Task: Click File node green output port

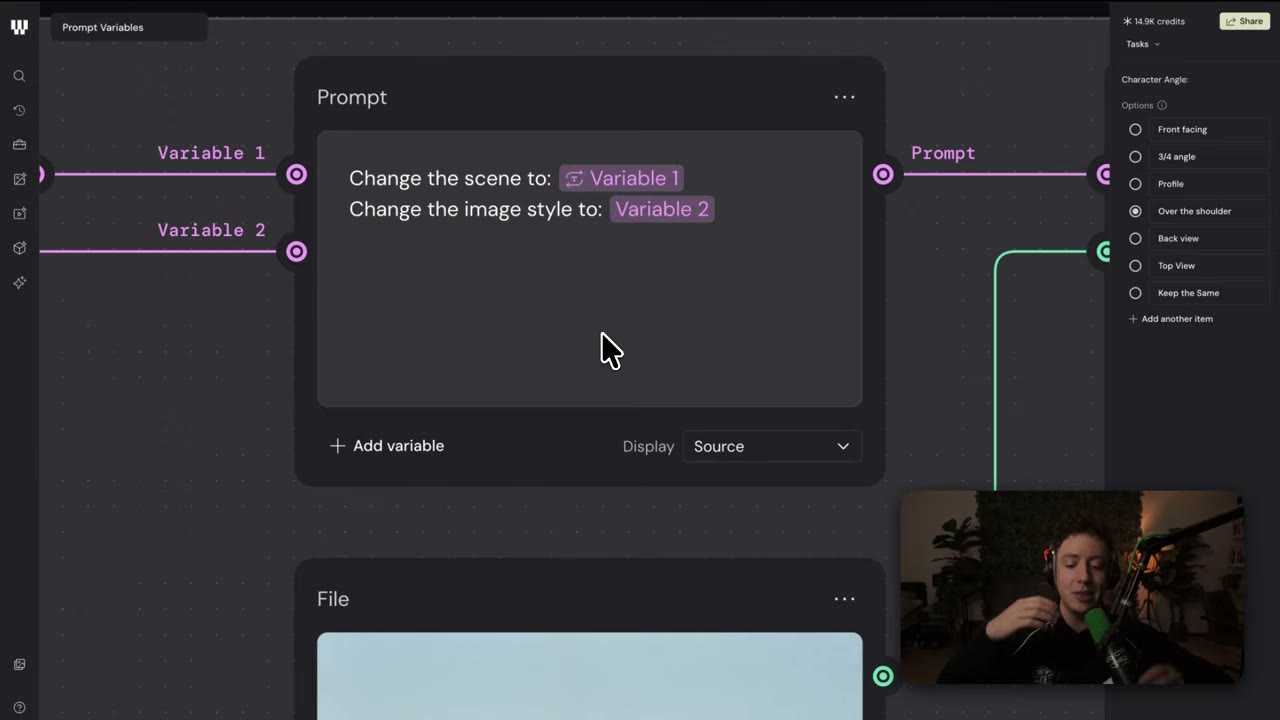Action: (x=883, y=676)
